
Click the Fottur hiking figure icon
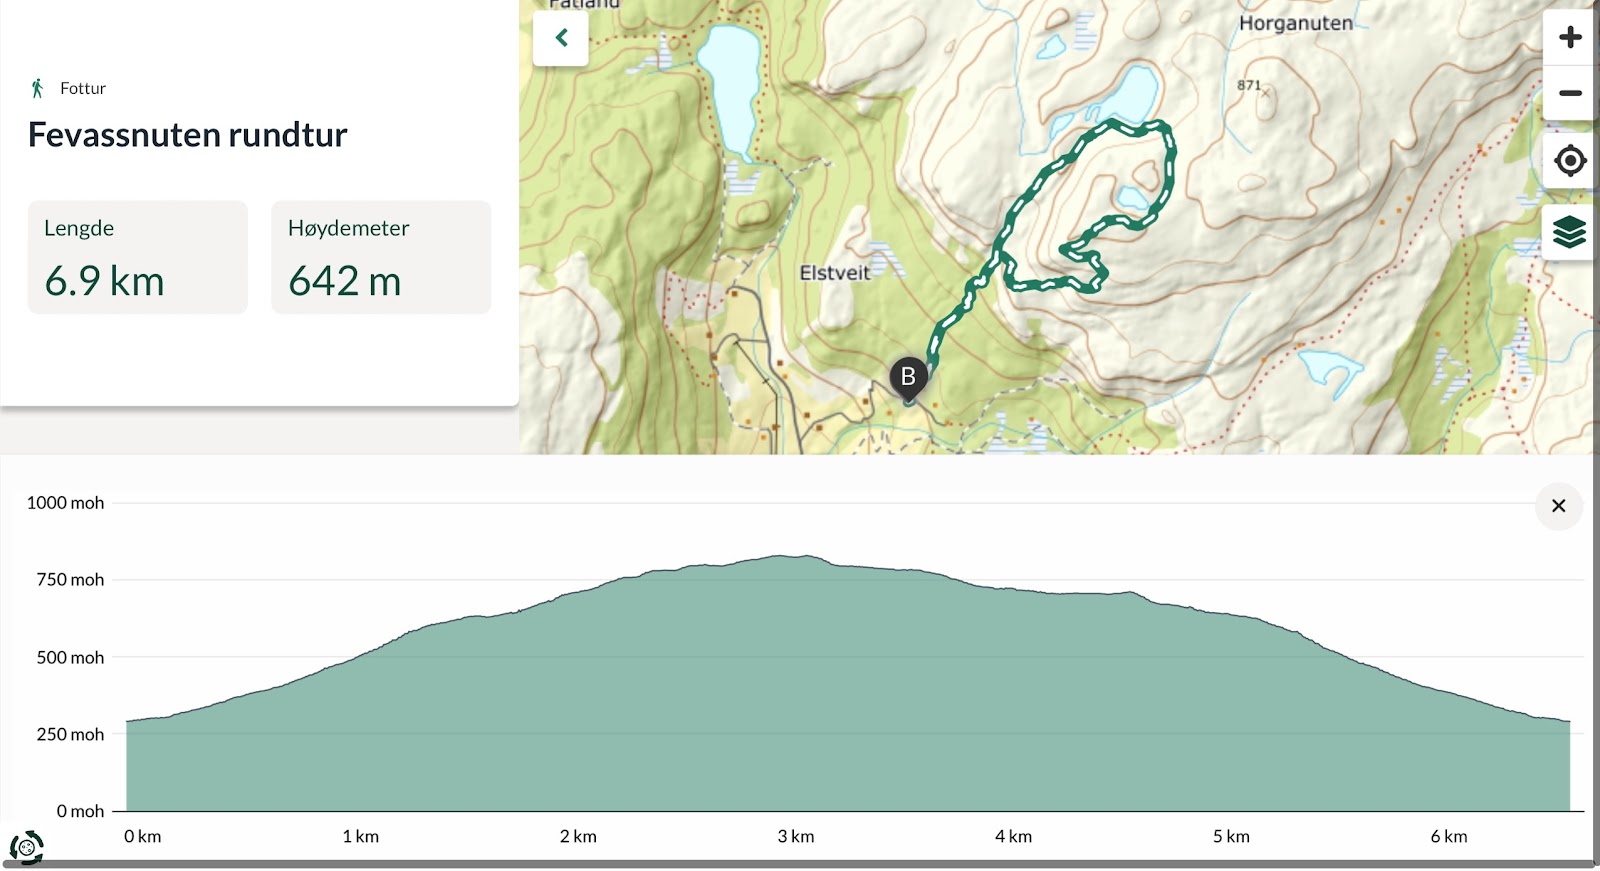tap(37, 88)
